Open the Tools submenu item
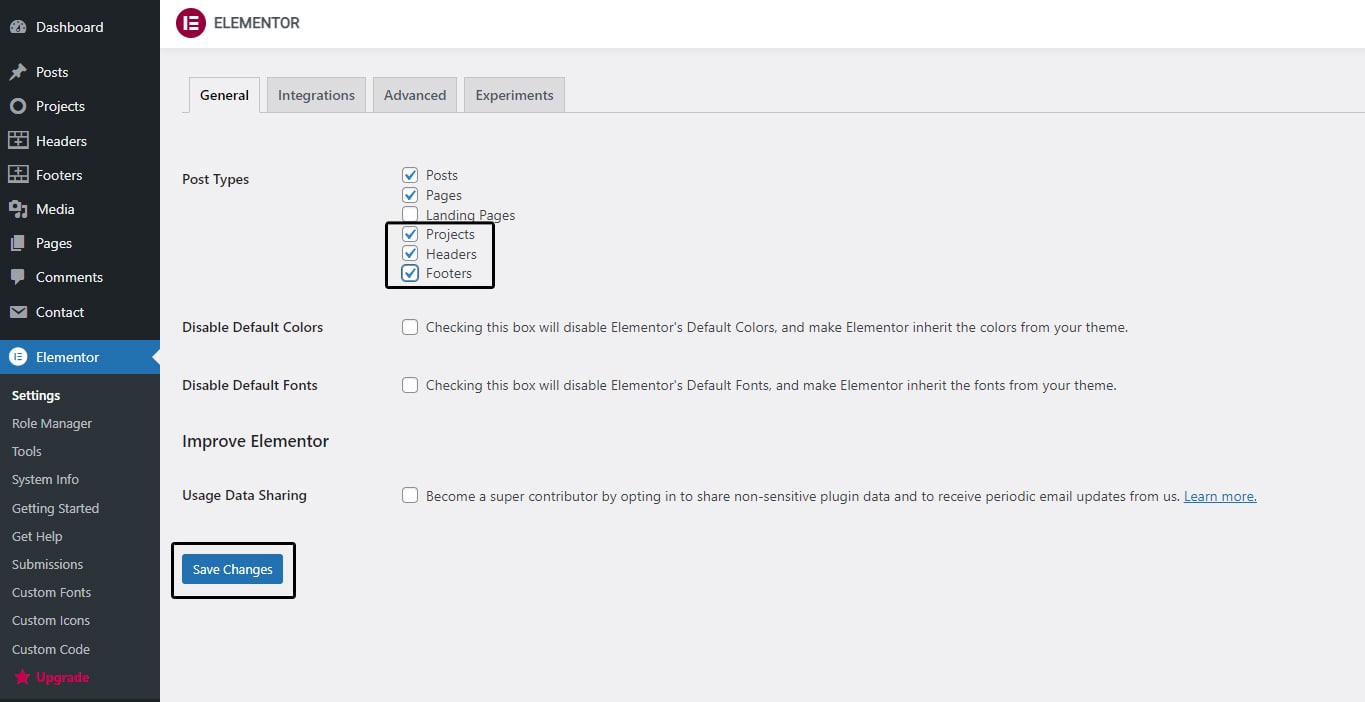Image resolution: width=1365 pixels, height=702 pixels. click(x=27, y=451)
